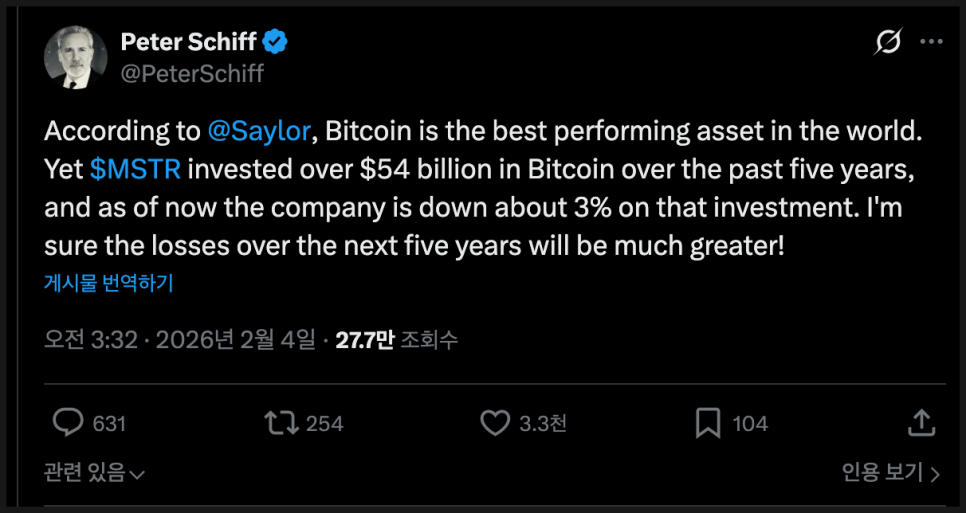The image size is (966, 513).
Task: Repost this tweet using the arrows icon
Action: point(281,423)
